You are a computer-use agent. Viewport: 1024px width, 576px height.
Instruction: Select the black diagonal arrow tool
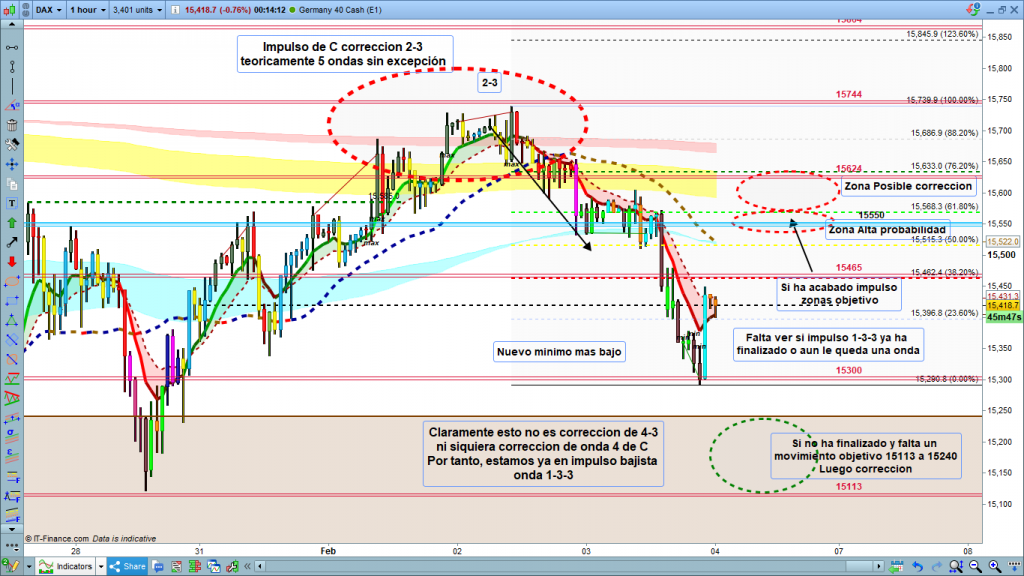(x=12, y=242)
